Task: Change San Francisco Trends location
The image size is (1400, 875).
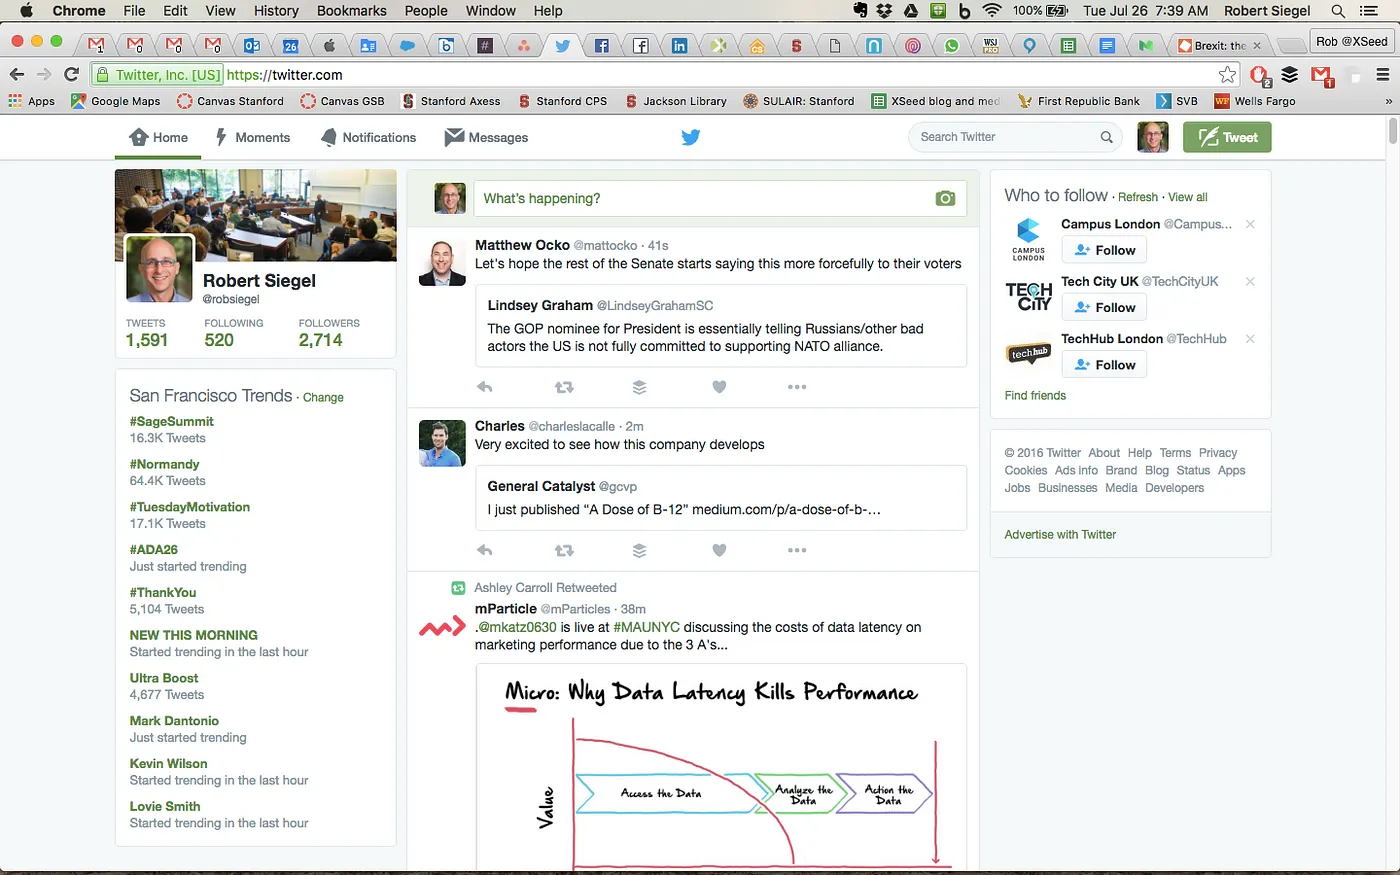Action: pyautogui.click(x=323, y=397)
